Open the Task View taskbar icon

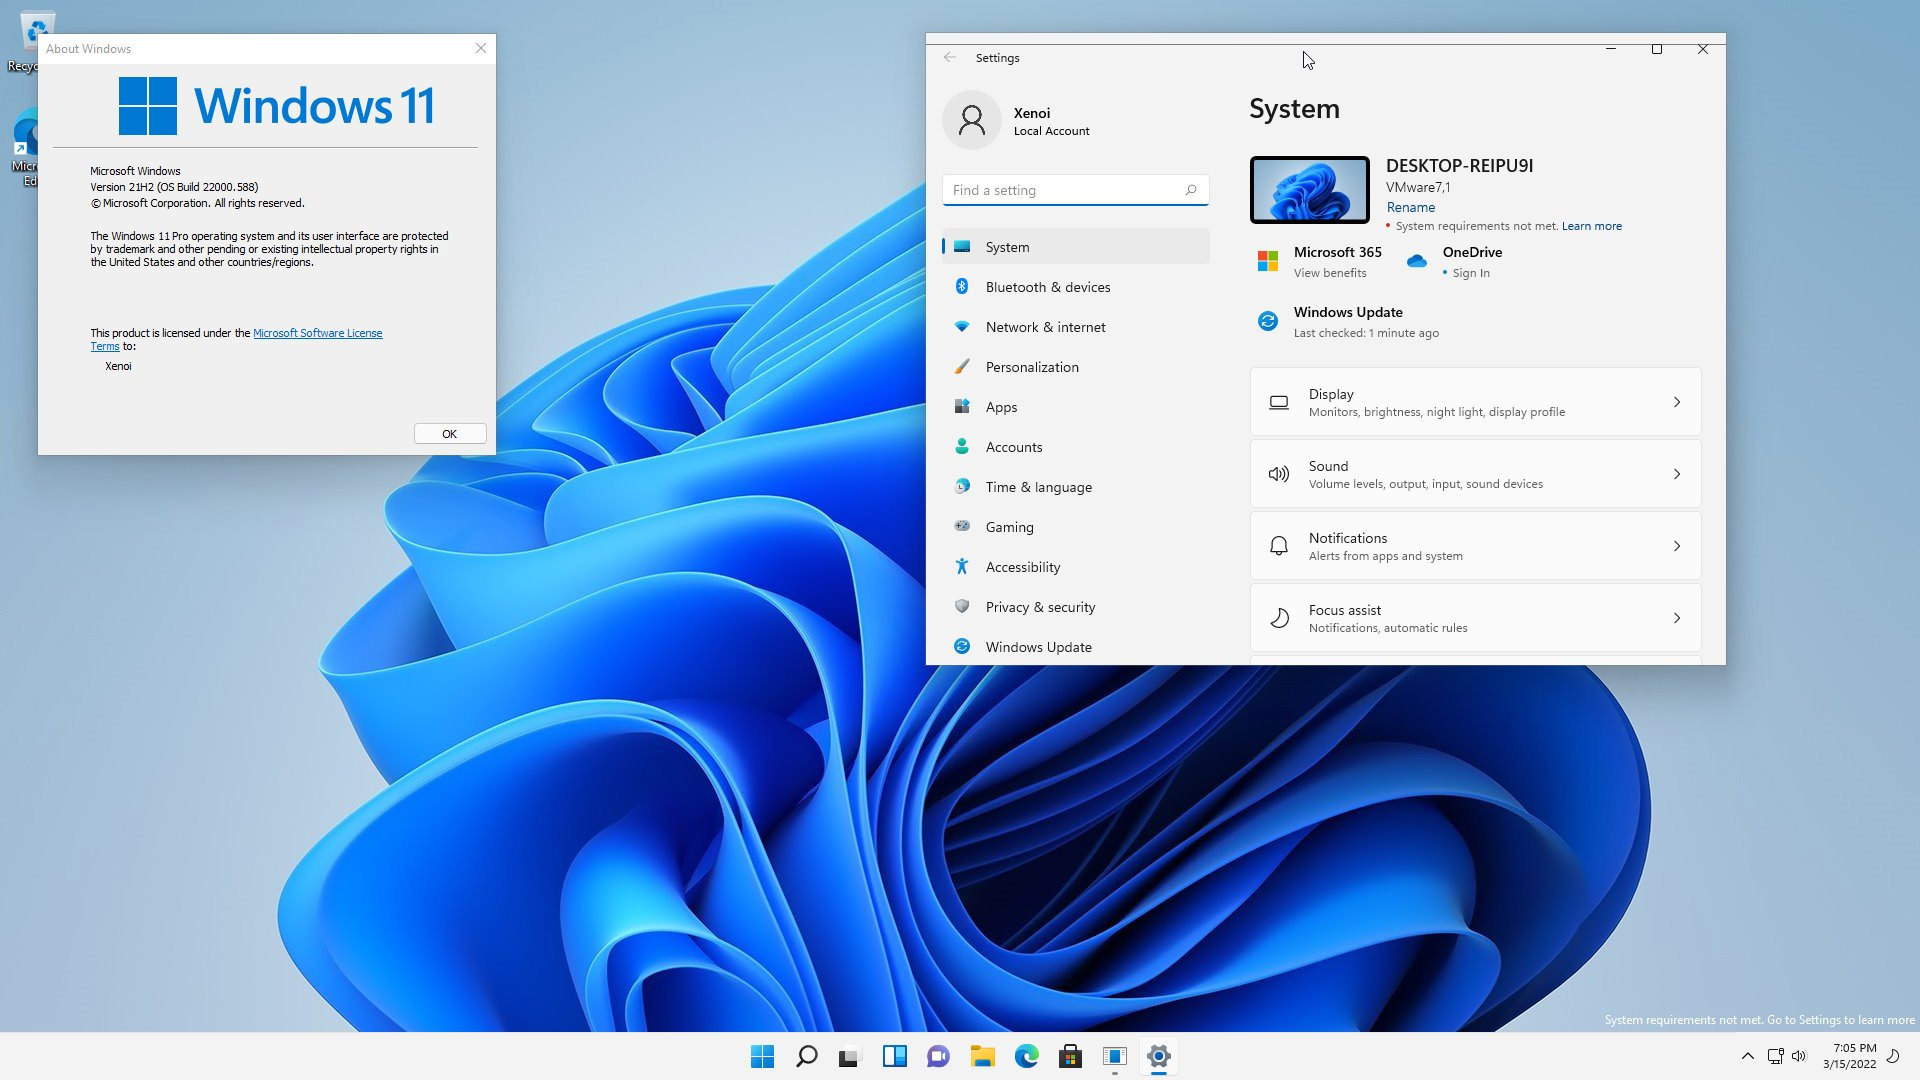coord(849,1055)
